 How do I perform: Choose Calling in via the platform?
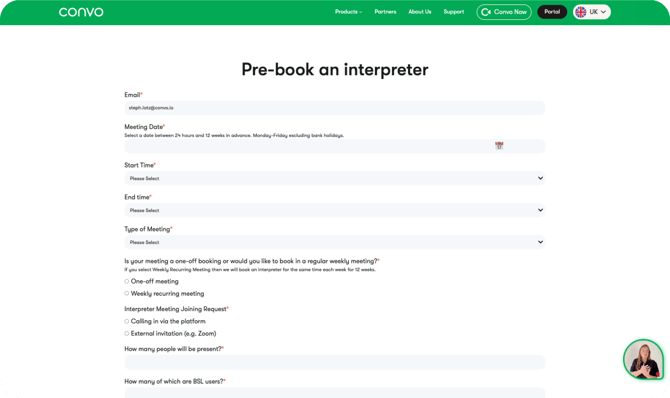click(126, 321)
